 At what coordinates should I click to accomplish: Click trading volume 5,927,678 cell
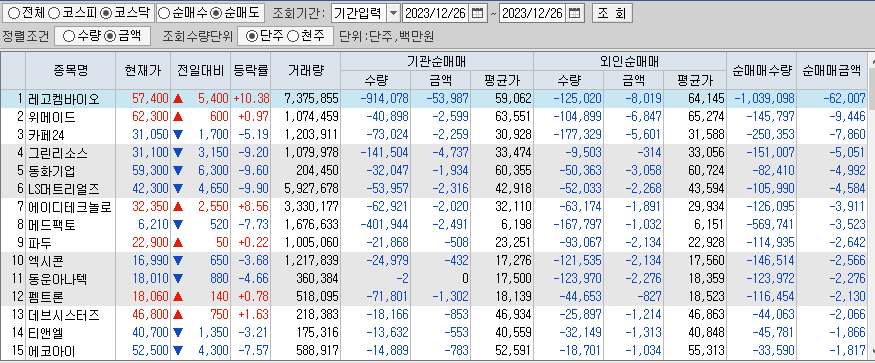tap(306, 189)
